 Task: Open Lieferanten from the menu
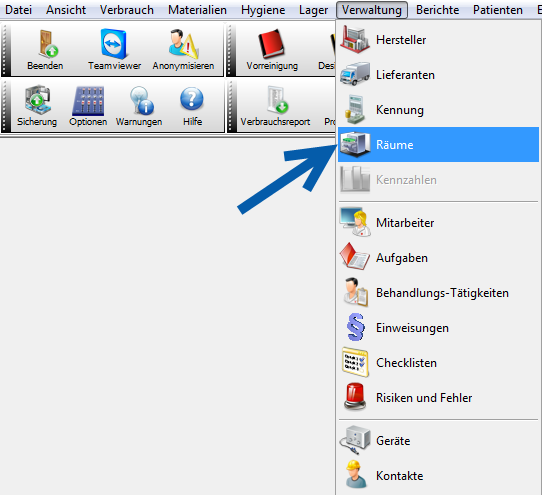438,75
